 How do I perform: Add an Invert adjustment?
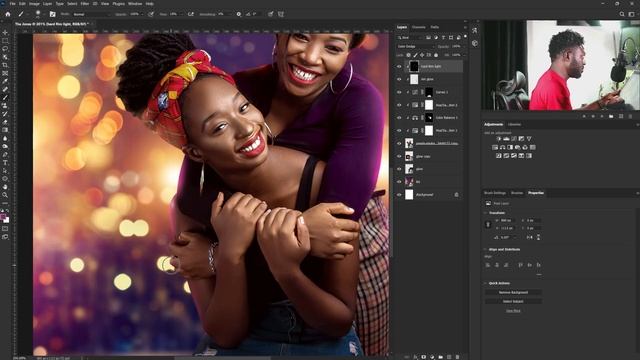pos(499,156)
